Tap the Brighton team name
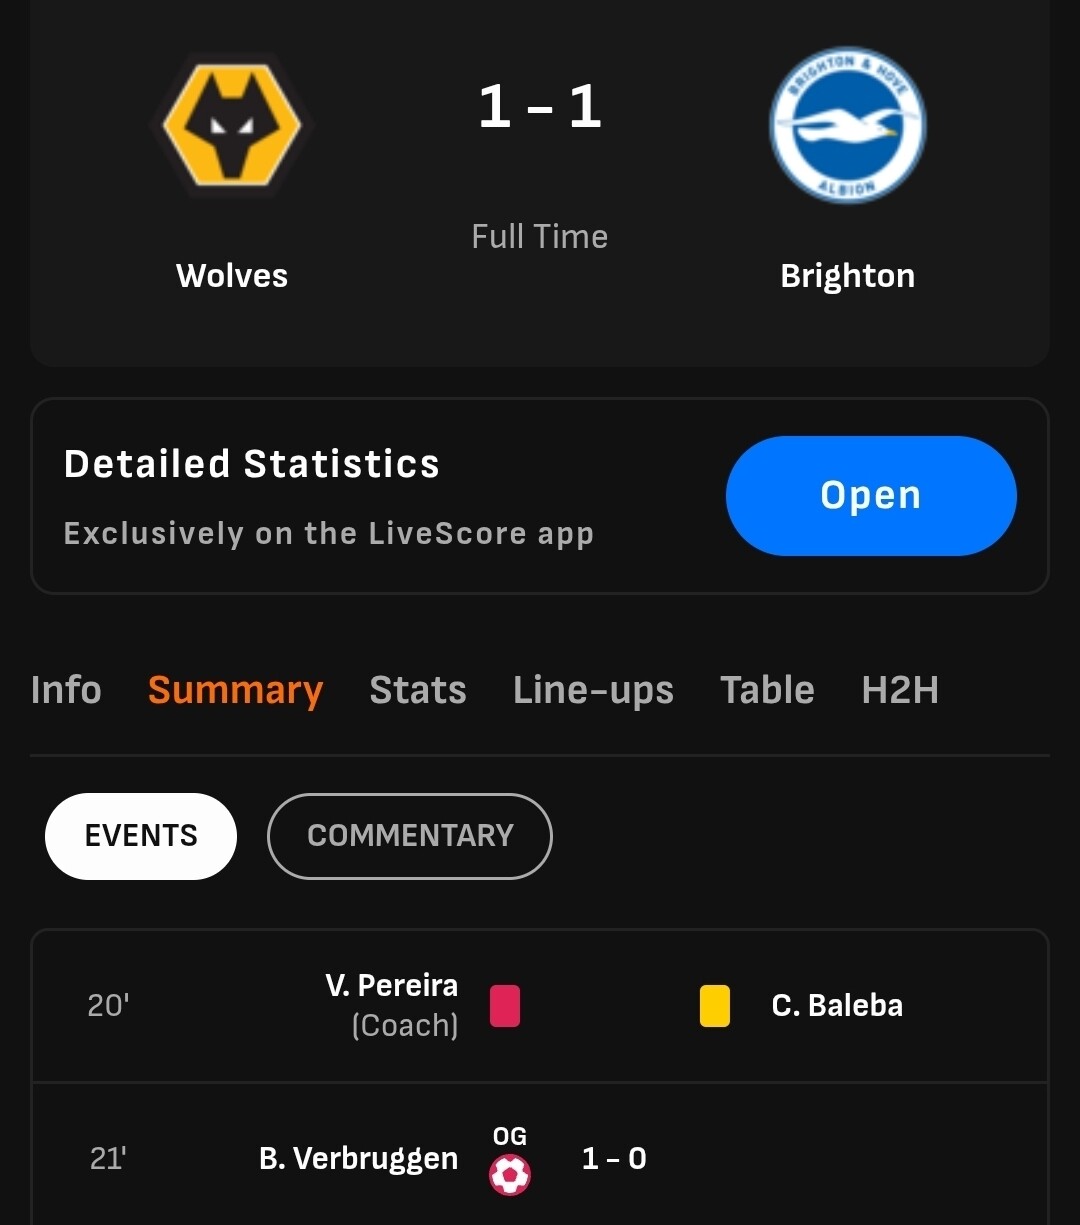The height and width of the screenshot is (1225, 1080). pyautogui.click(x=847, y=276)
